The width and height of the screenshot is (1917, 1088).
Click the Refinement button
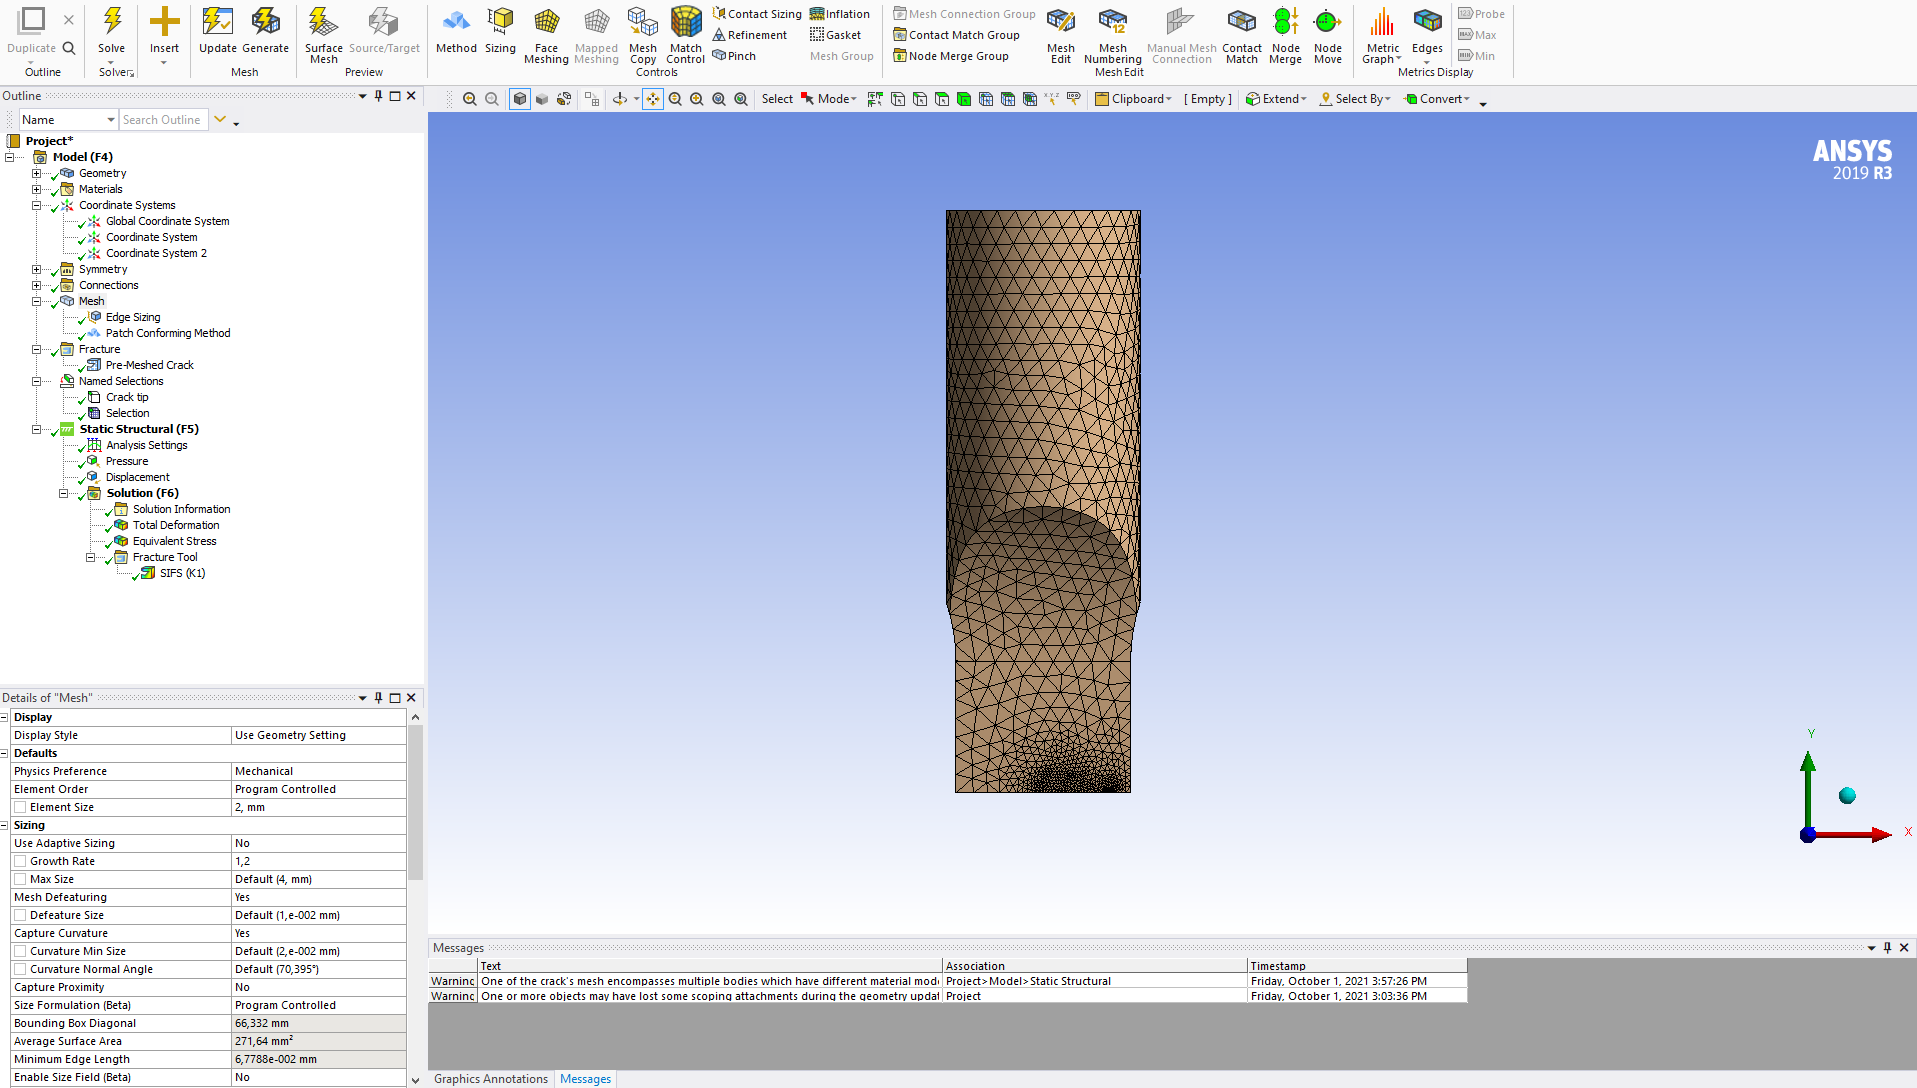[750, 35]
